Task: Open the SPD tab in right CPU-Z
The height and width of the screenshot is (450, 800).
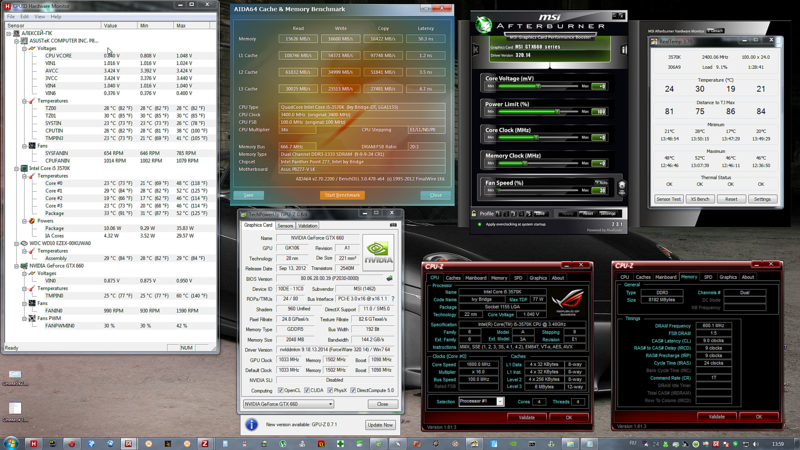Action: [708, 277]
